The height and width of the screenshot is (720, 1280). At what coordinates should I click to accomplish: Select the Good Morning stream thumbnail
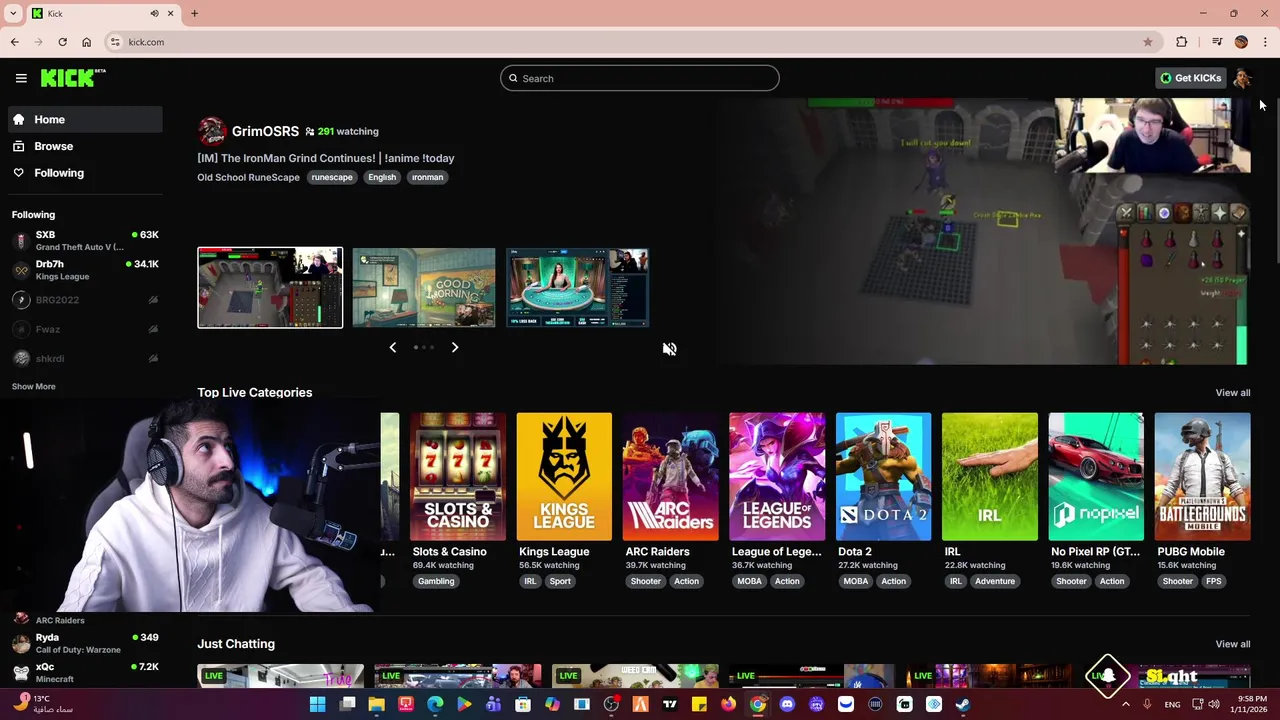pyautogui.click(x=424, y=288)
